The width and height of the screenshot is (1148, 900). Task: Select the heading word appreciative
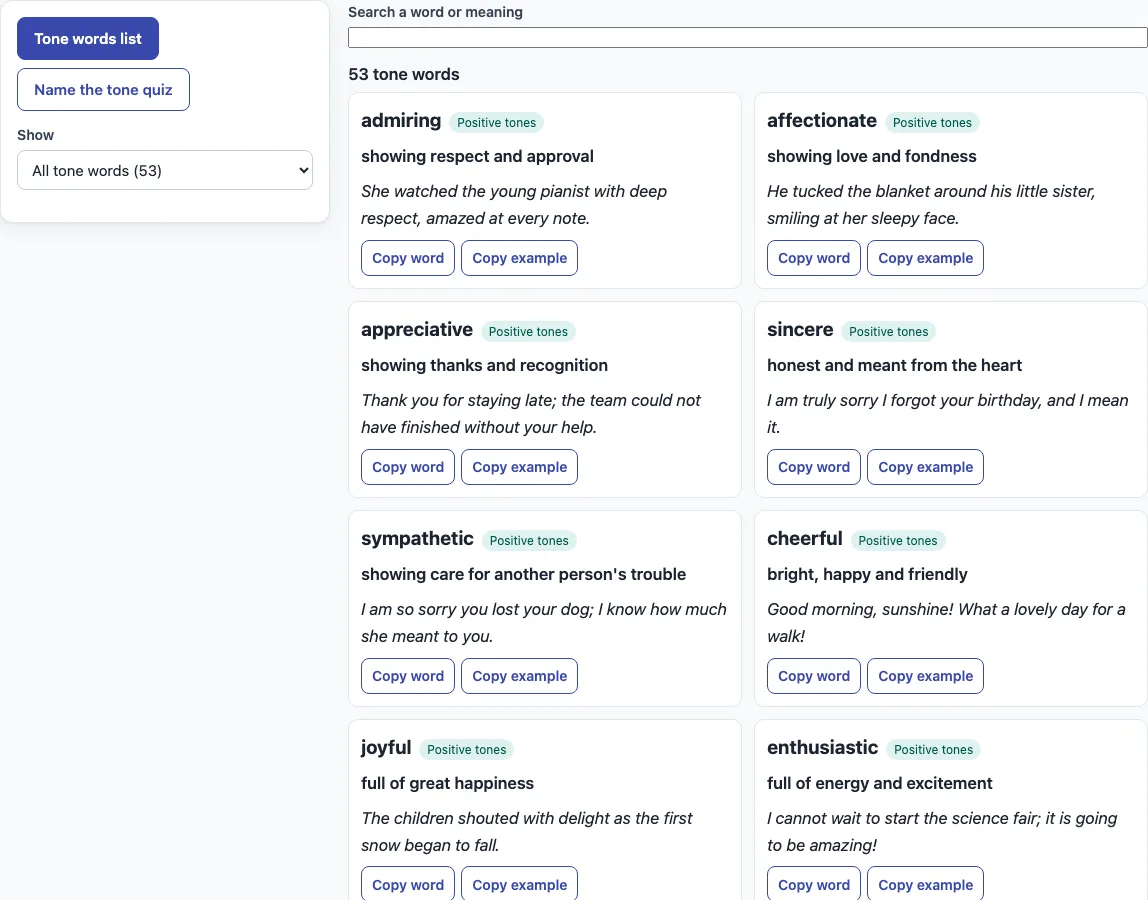click(x=417, y=330)
